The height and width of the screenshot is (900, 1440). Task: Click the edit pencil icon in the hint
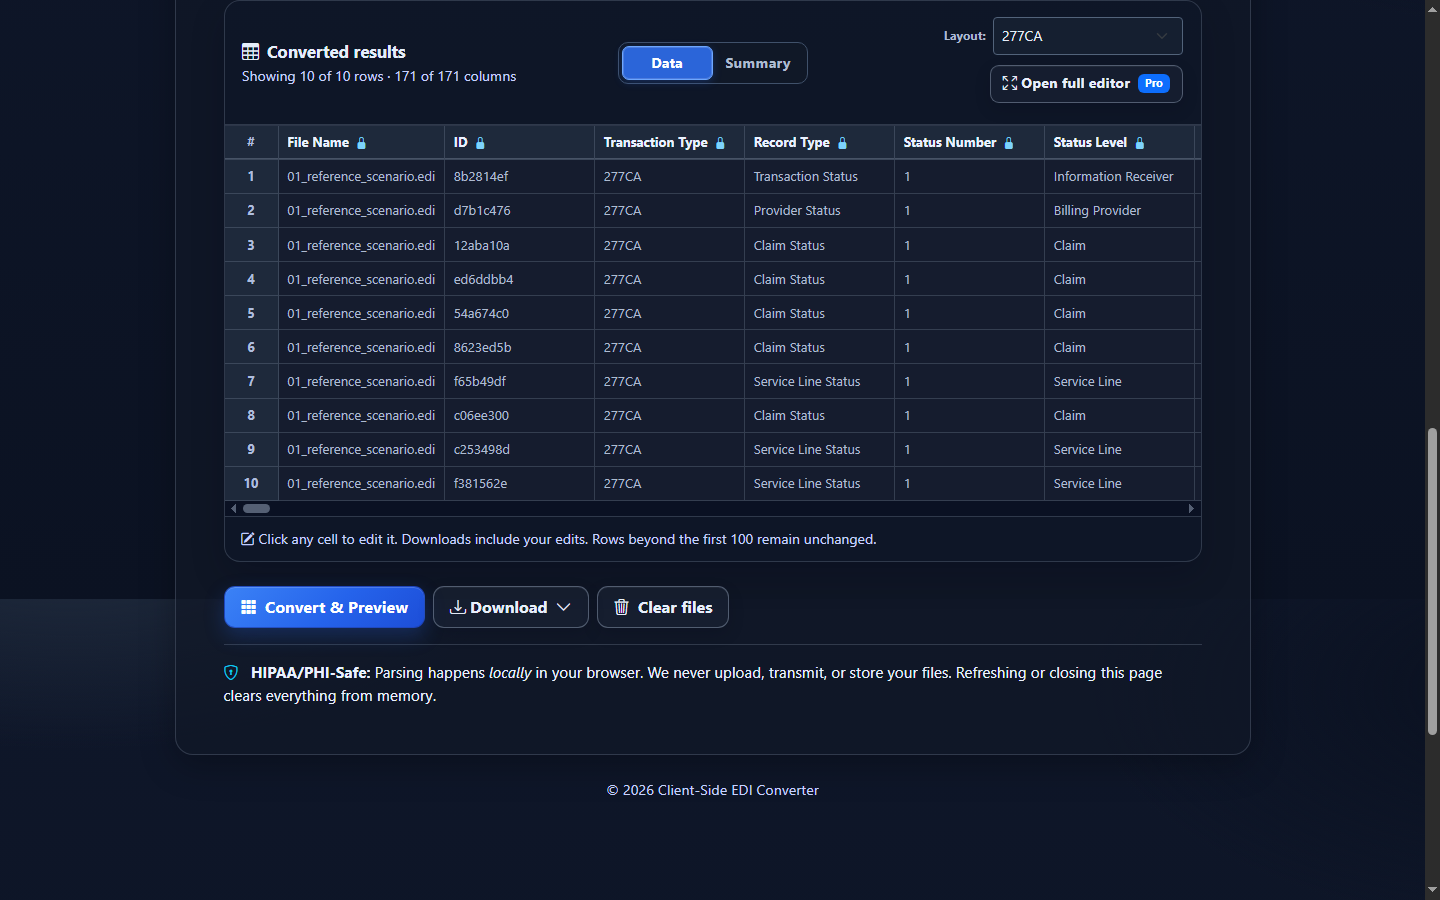pos(248,539)
